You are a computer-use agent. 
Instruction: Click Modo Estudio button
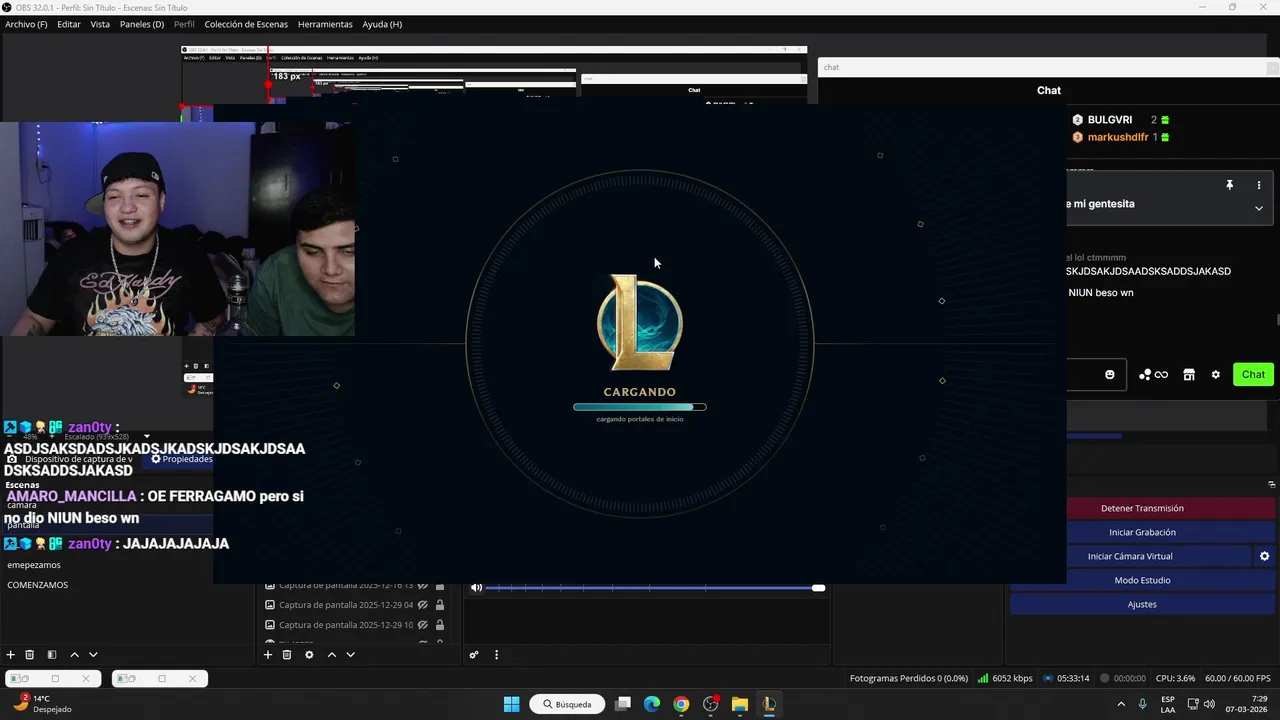pos(1142,580)
